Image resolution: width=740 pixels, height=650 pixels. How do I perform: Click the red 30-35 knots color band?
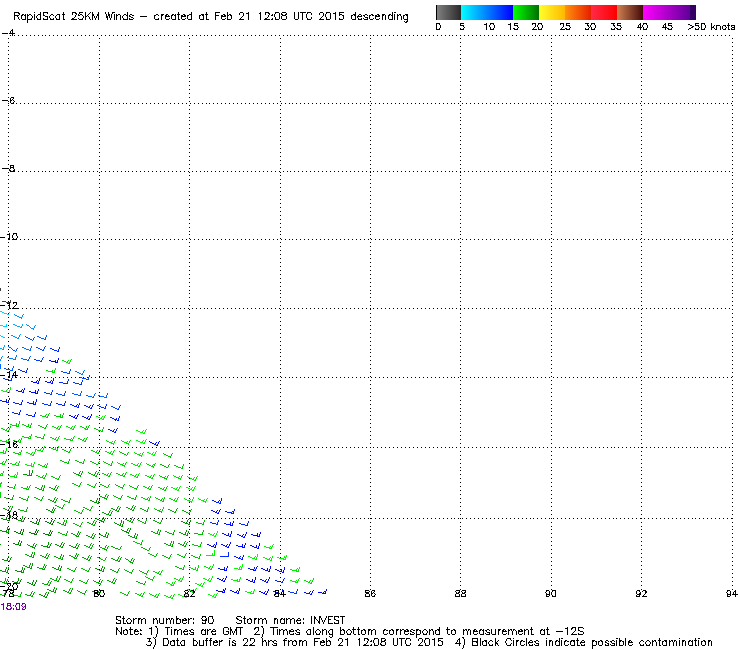pos(604,12)
